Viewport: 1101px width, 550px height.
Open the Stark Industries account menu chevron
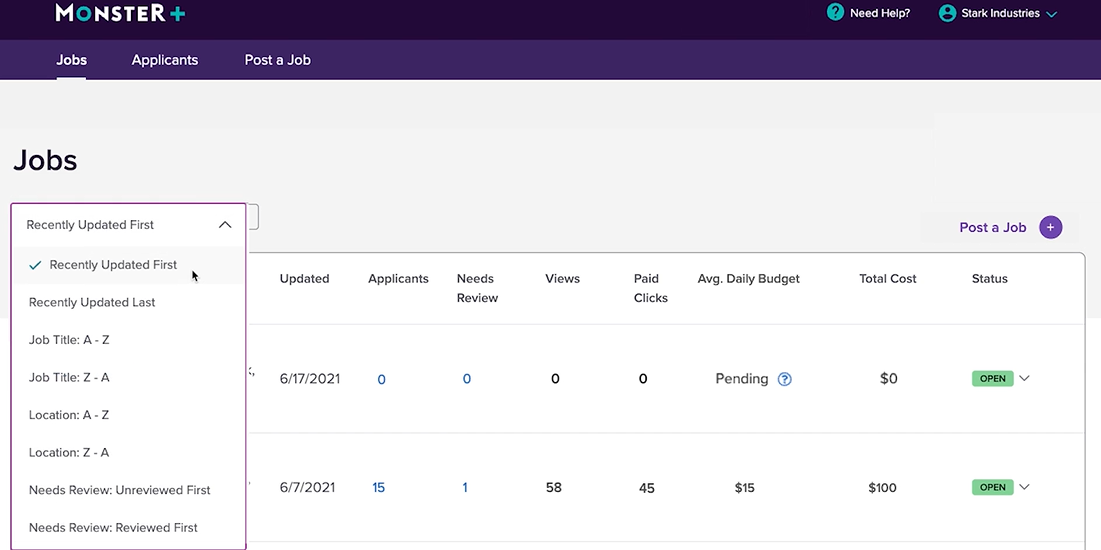pos(1051,14)
